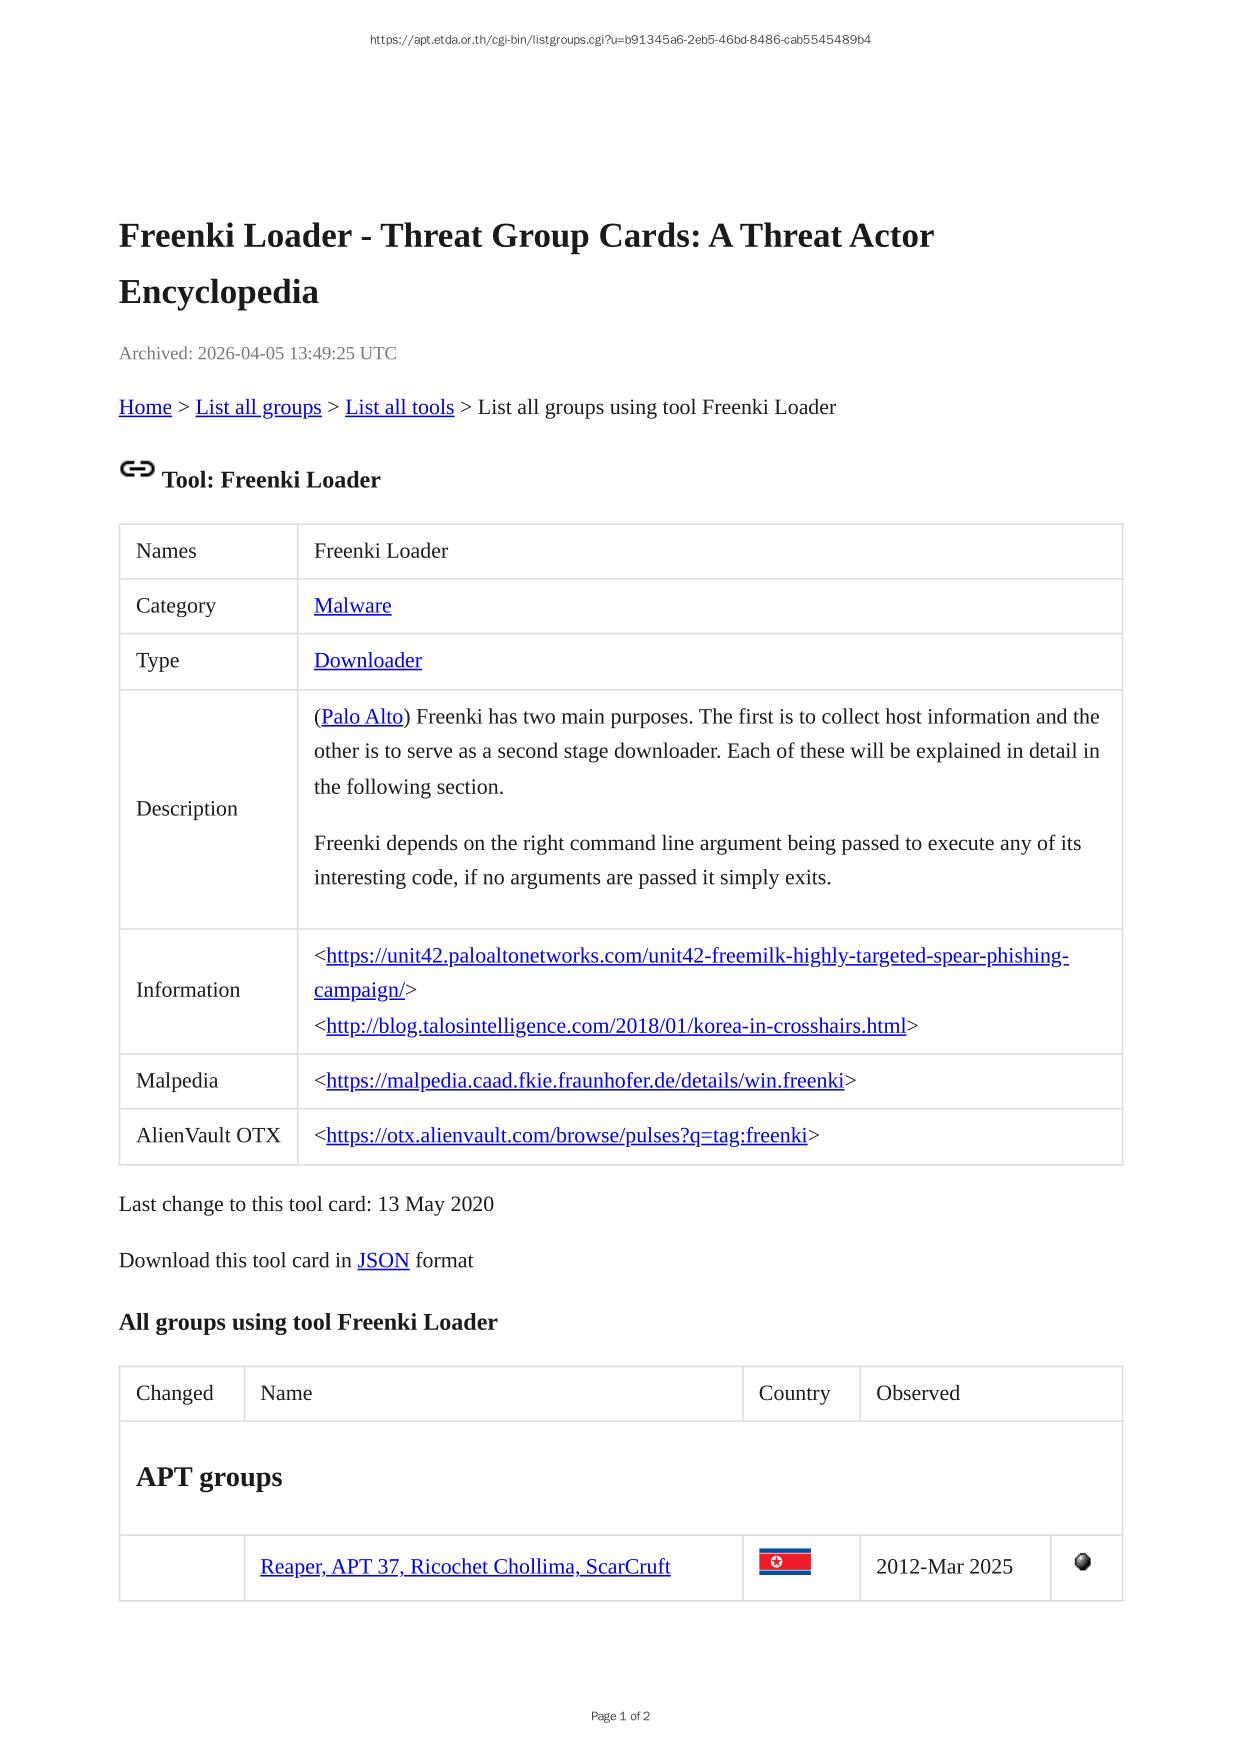Click the Name column header
Image resolution: width=1242 pixels, height=1756 pixels.
tap(286, 1393)
